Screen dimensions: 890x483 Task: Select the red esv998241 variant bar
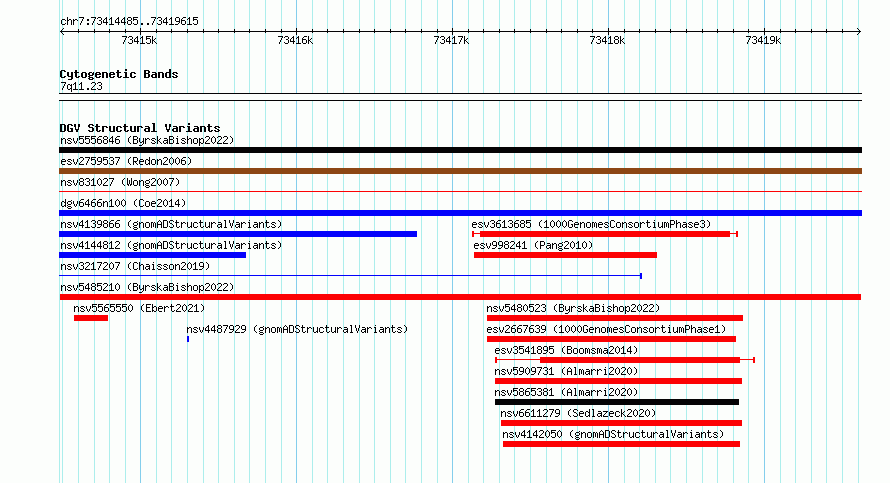tap(565, 255)
